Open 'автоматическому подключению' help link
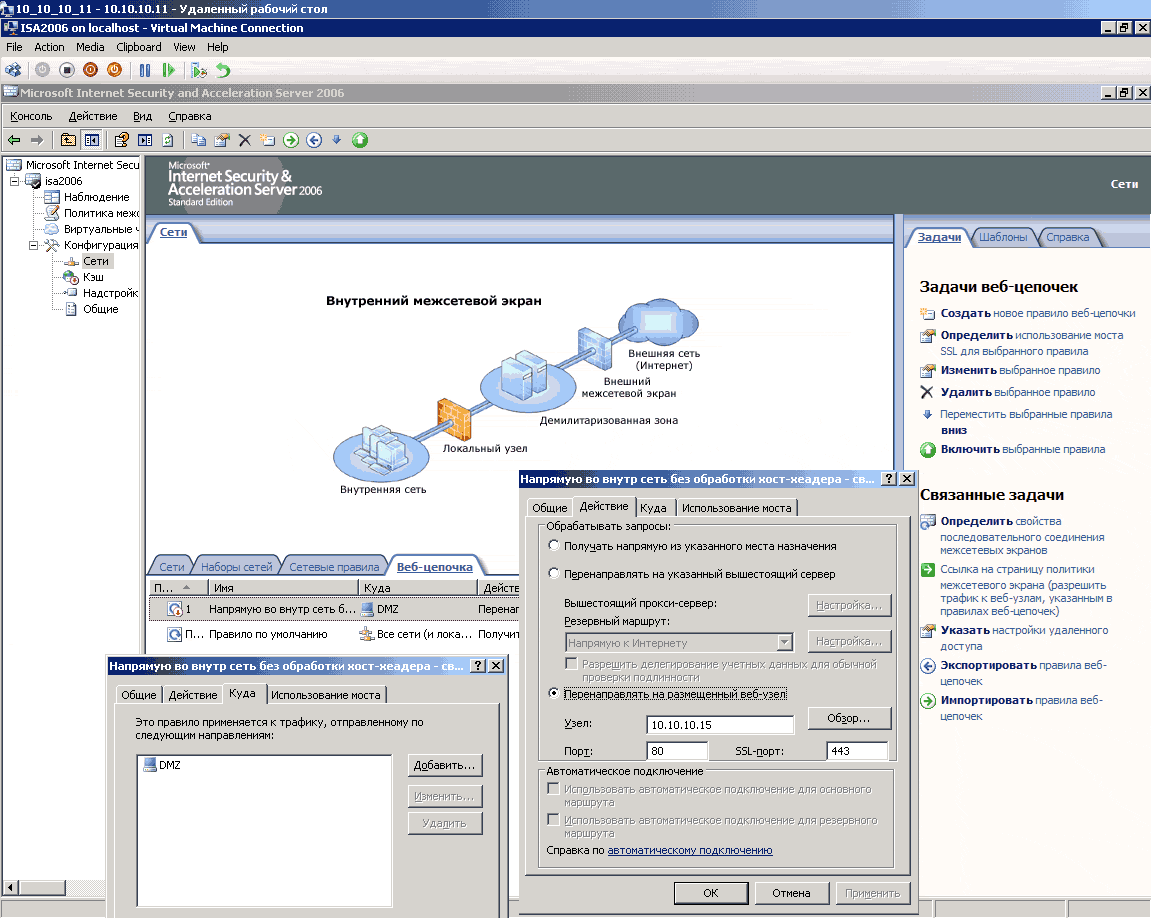 click(x=690, y=850)
